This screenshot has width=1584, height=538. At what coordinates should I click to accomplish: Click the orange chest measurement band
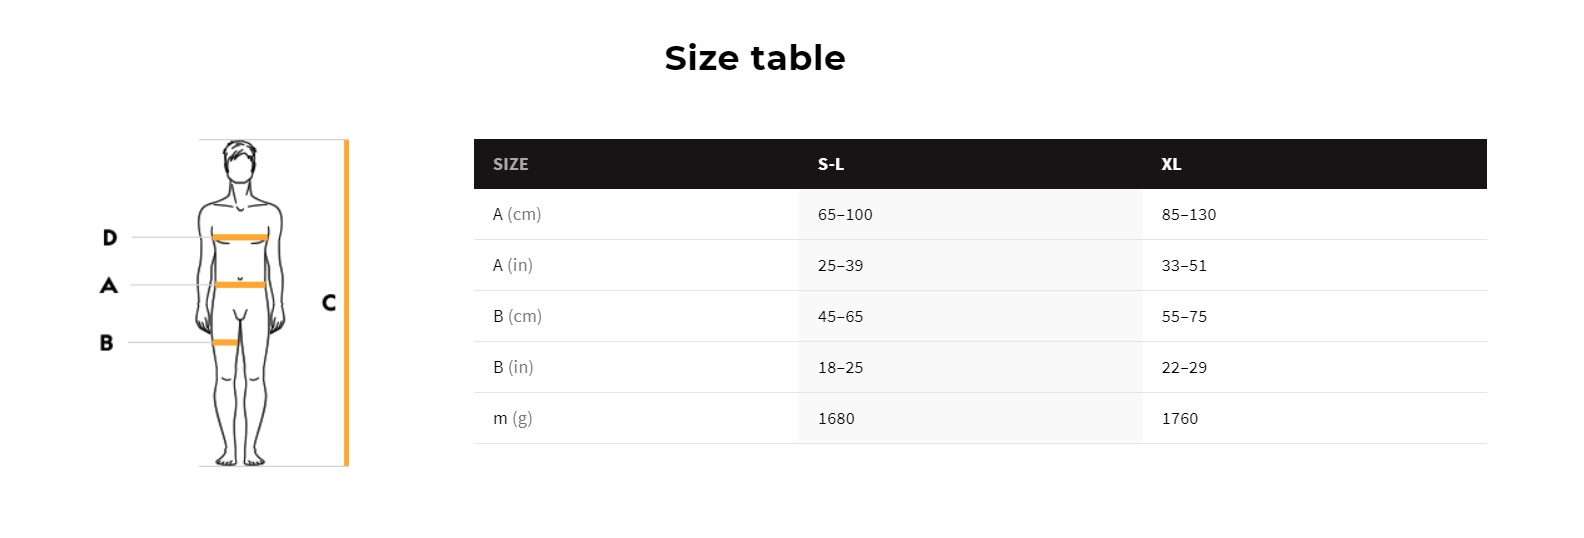[240, 238]
